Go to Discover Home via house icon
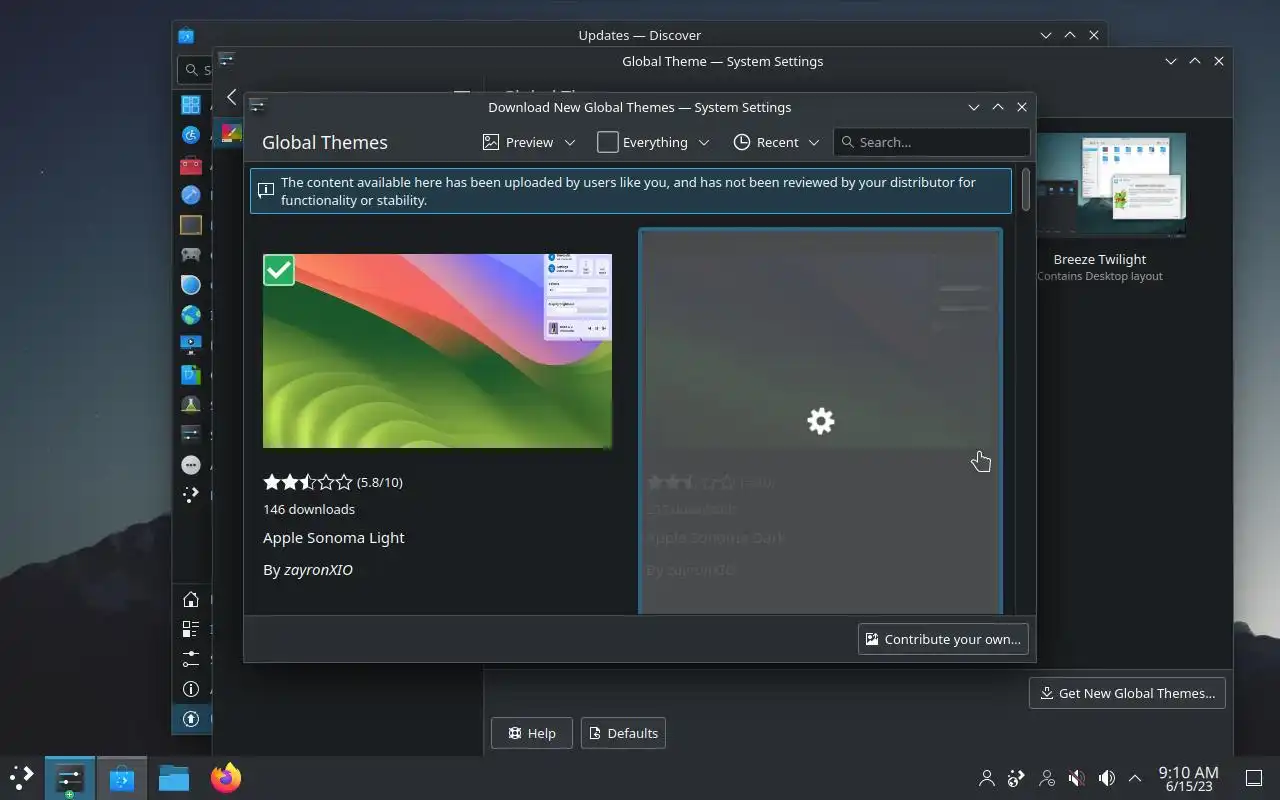 coord(191,600)
